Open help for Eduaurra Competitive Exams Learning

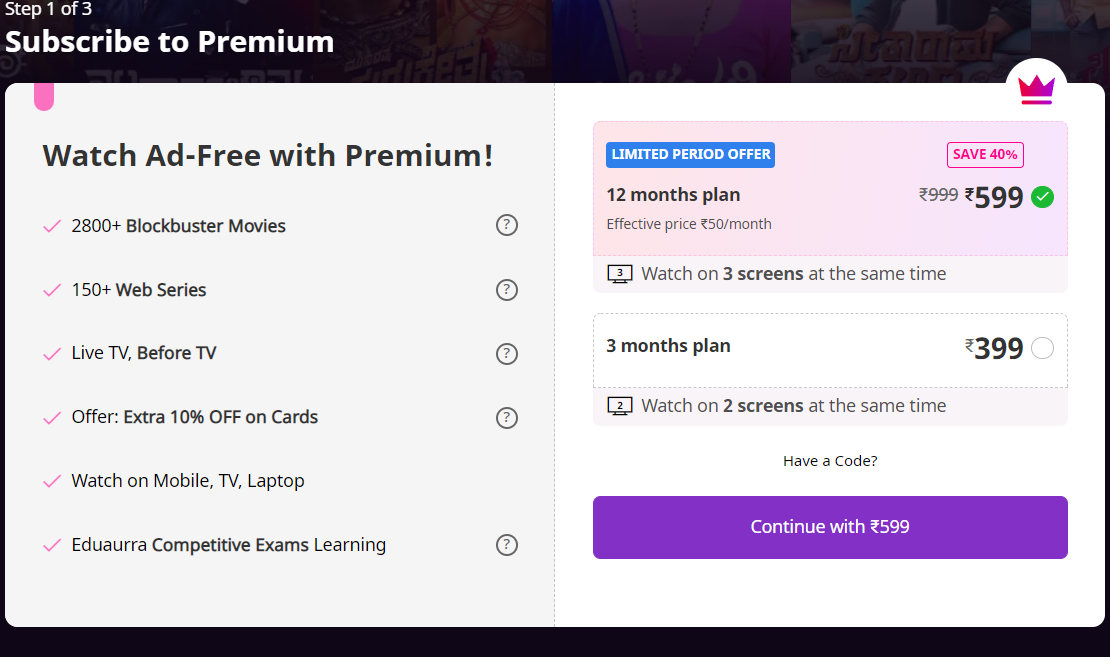507,545
